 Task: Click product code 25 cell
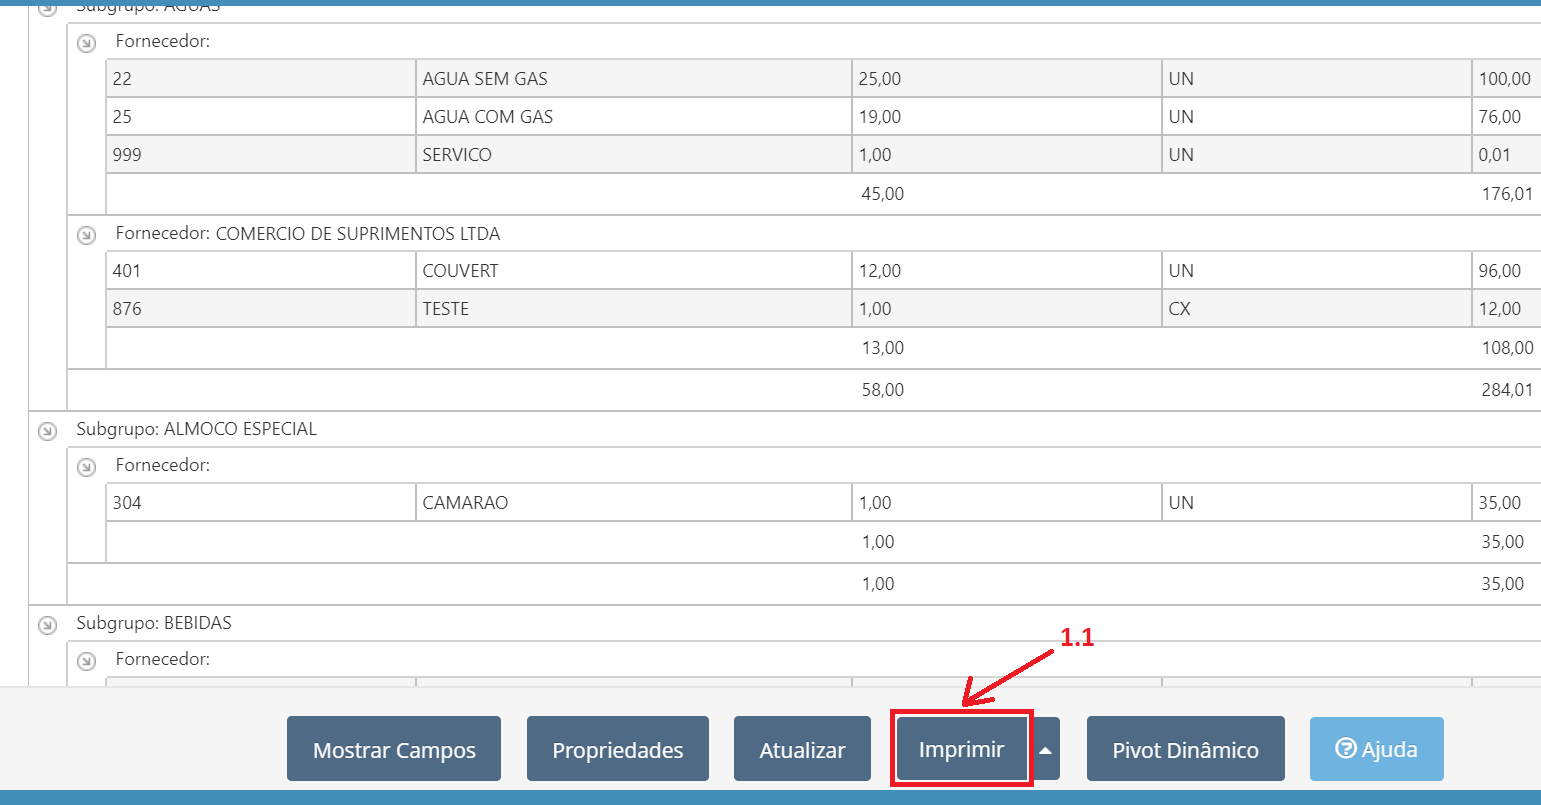click(x=261, y=117)
